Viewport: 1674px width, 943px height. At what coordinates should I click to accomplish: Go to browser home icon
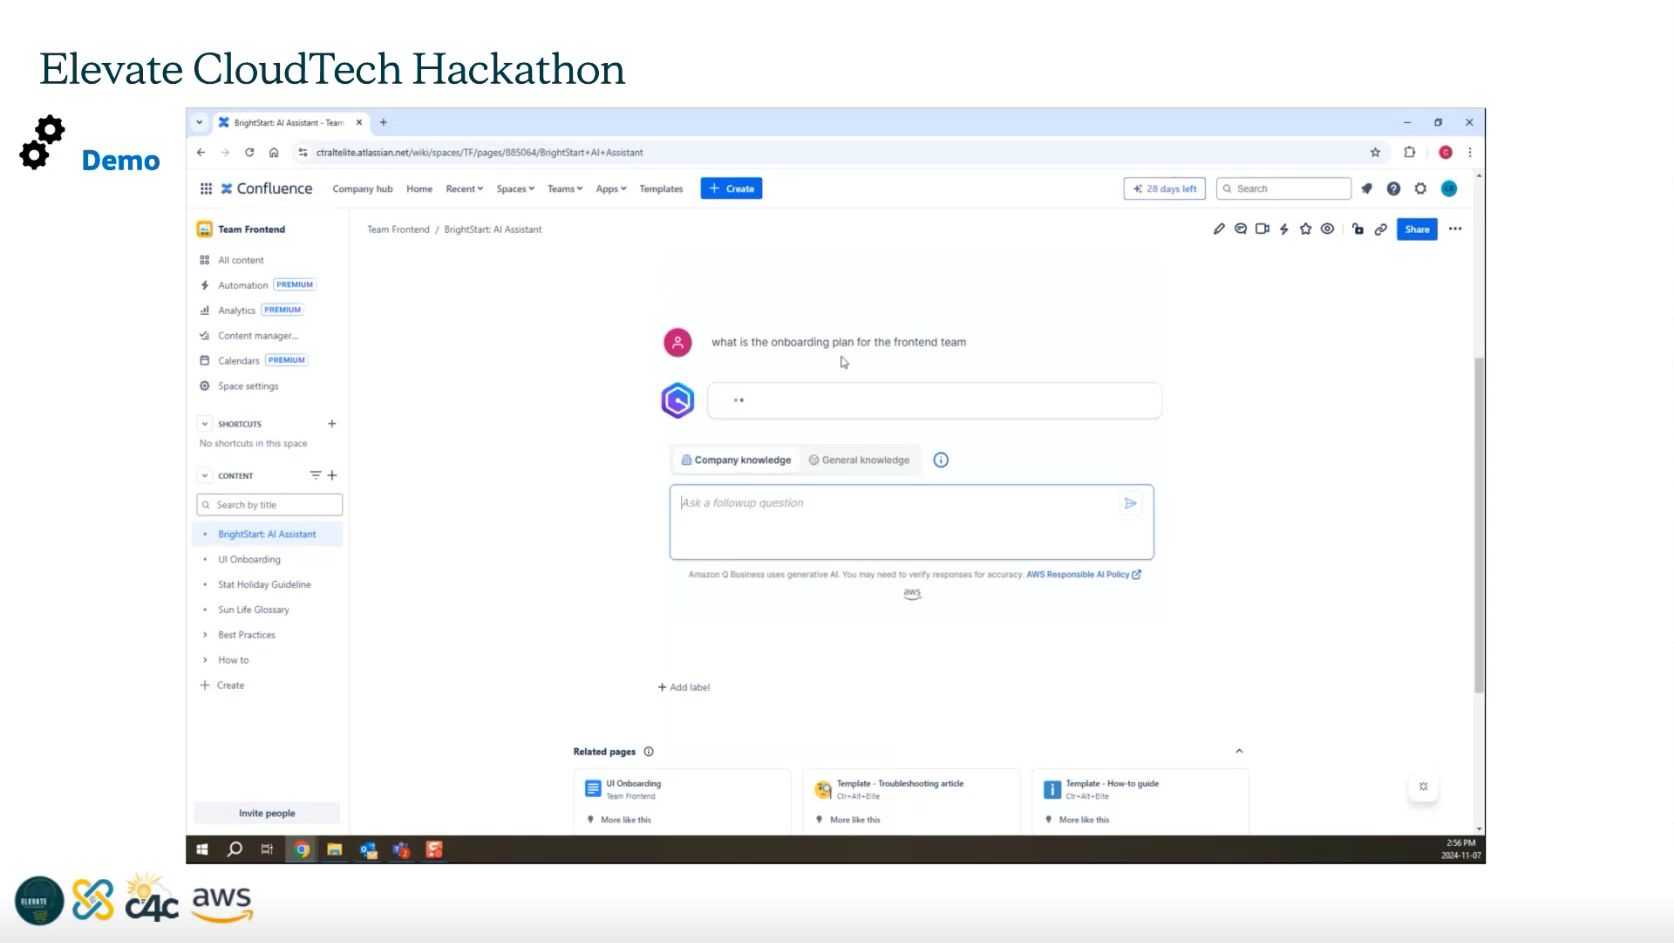pyautogui.click(x=274, y=152)
